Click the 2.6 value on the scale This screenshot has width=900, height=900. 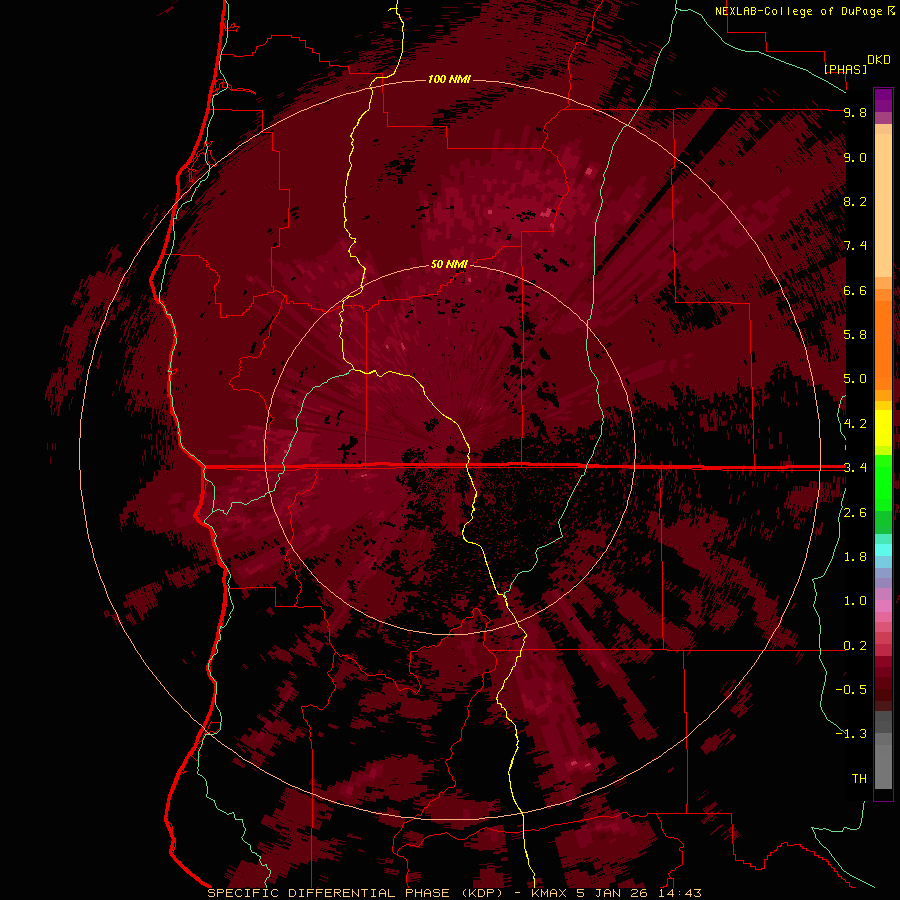[x=855, y=513]
